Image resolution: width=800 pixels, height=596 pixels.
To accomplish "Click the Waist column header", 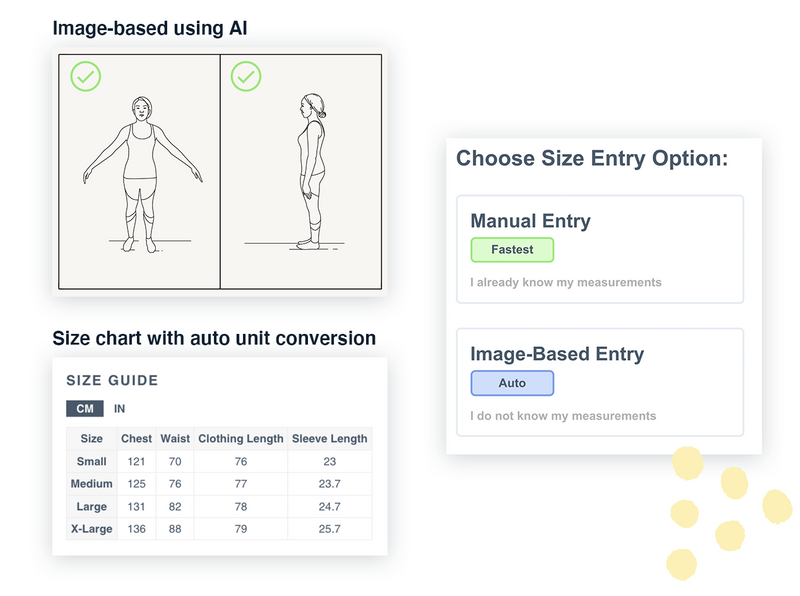I will click(x=175, y=439).
